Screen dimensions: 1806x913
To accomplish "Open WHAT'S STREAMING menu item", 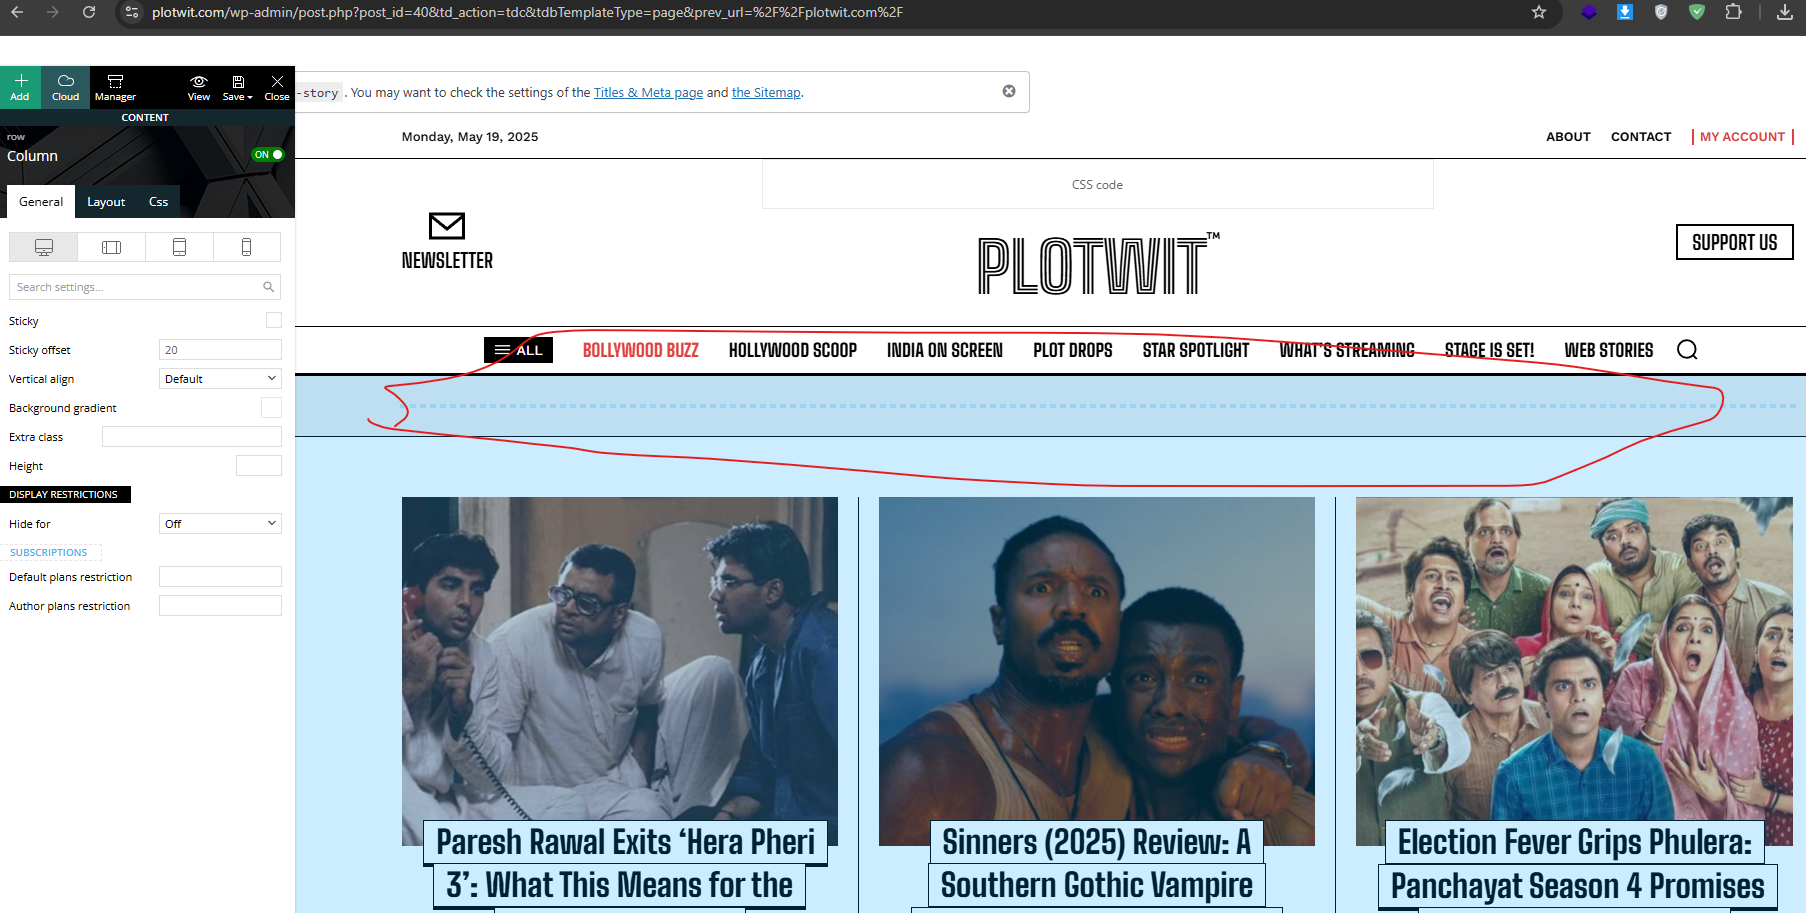I will tap(1347, 351).
